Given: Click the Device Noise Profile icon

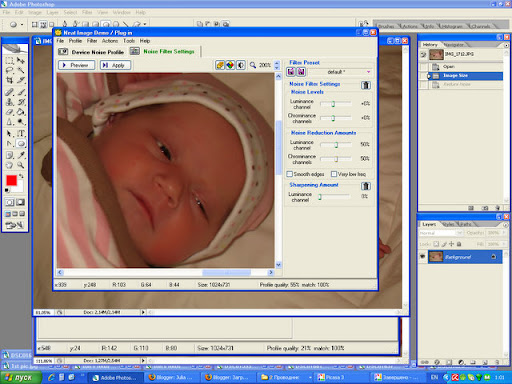Looking at the screenshot, I should [x=63, y=52].
